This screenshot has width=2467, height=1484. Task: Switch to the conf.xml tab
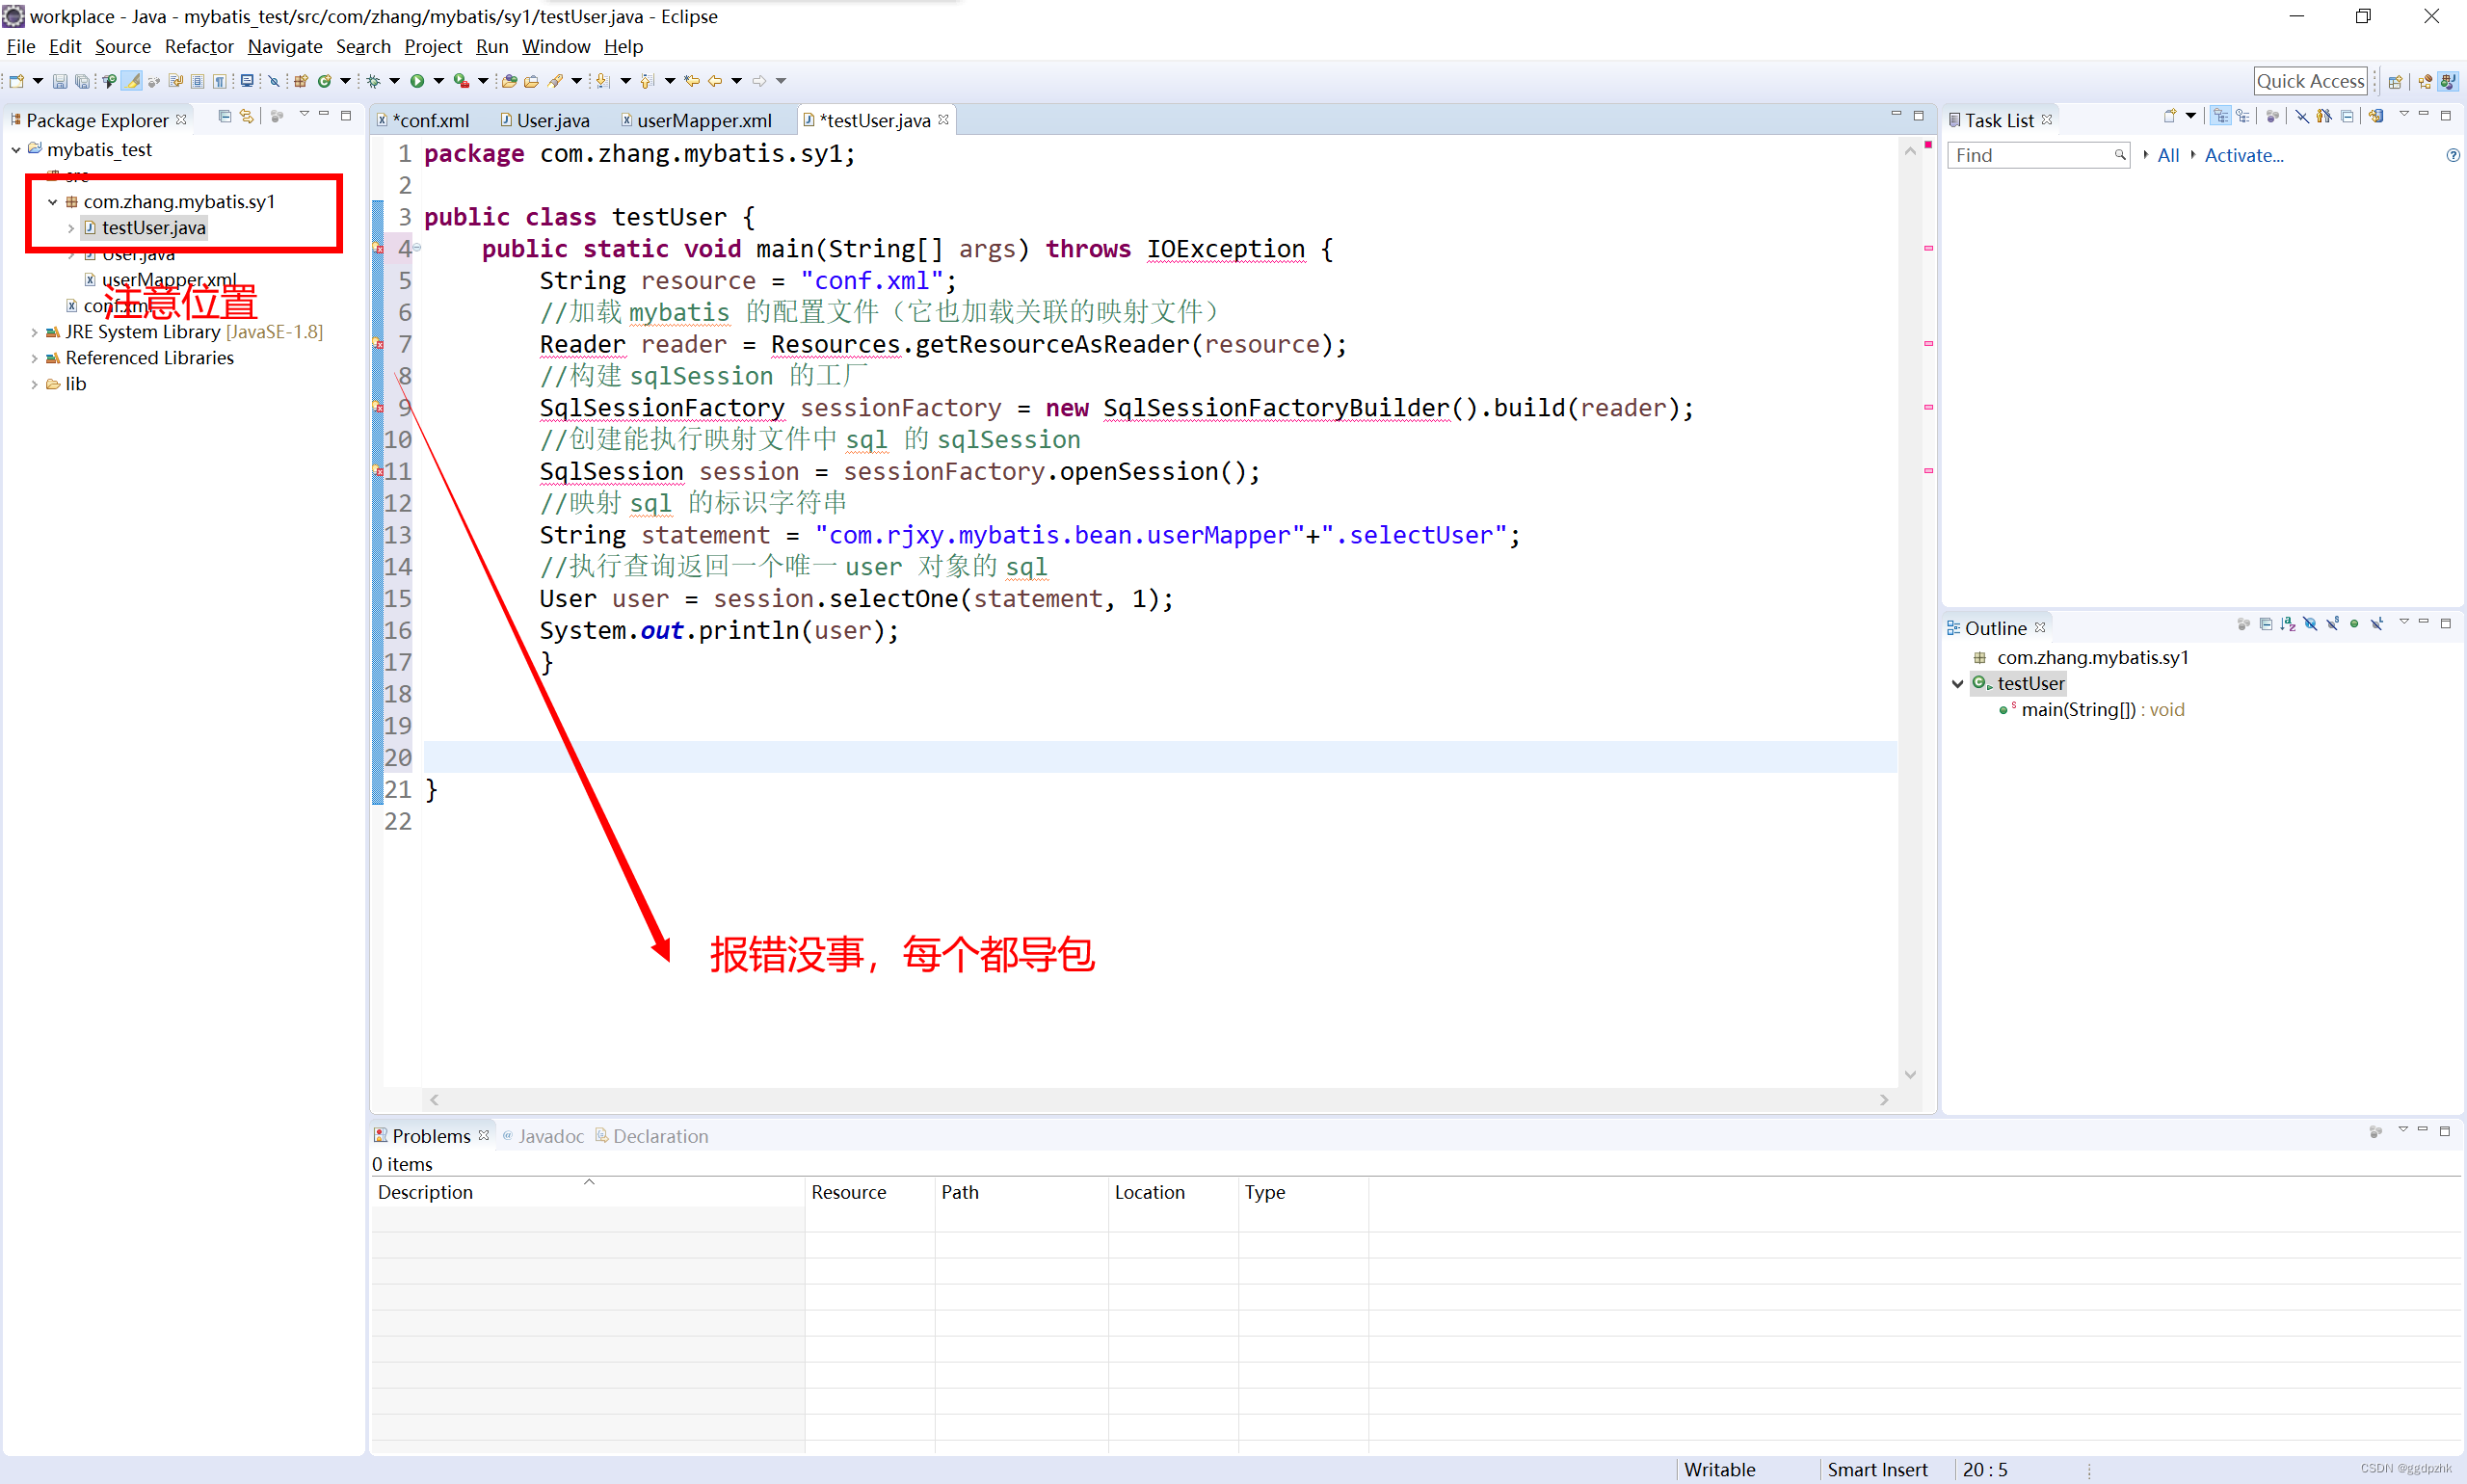point(427,119)
